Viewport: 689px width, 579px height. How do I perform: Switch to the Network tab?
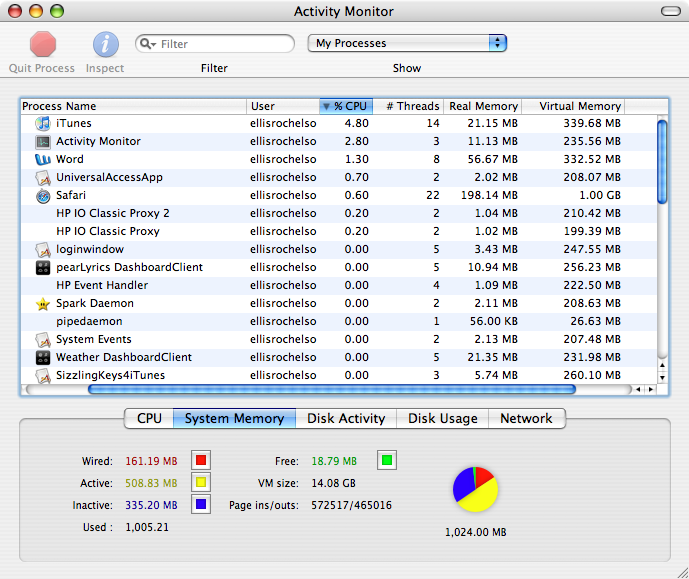coord(526,418)
